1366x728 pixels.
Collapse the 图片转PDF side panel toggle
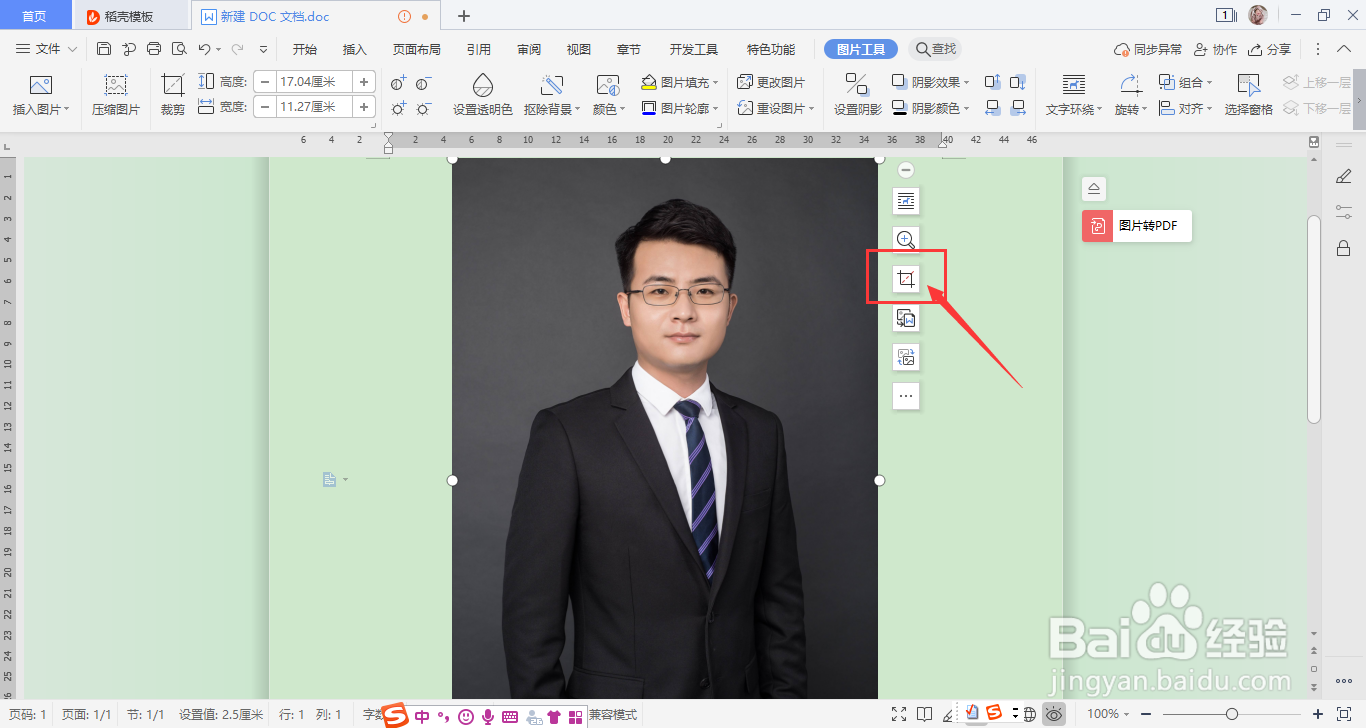coord(1094,188)
